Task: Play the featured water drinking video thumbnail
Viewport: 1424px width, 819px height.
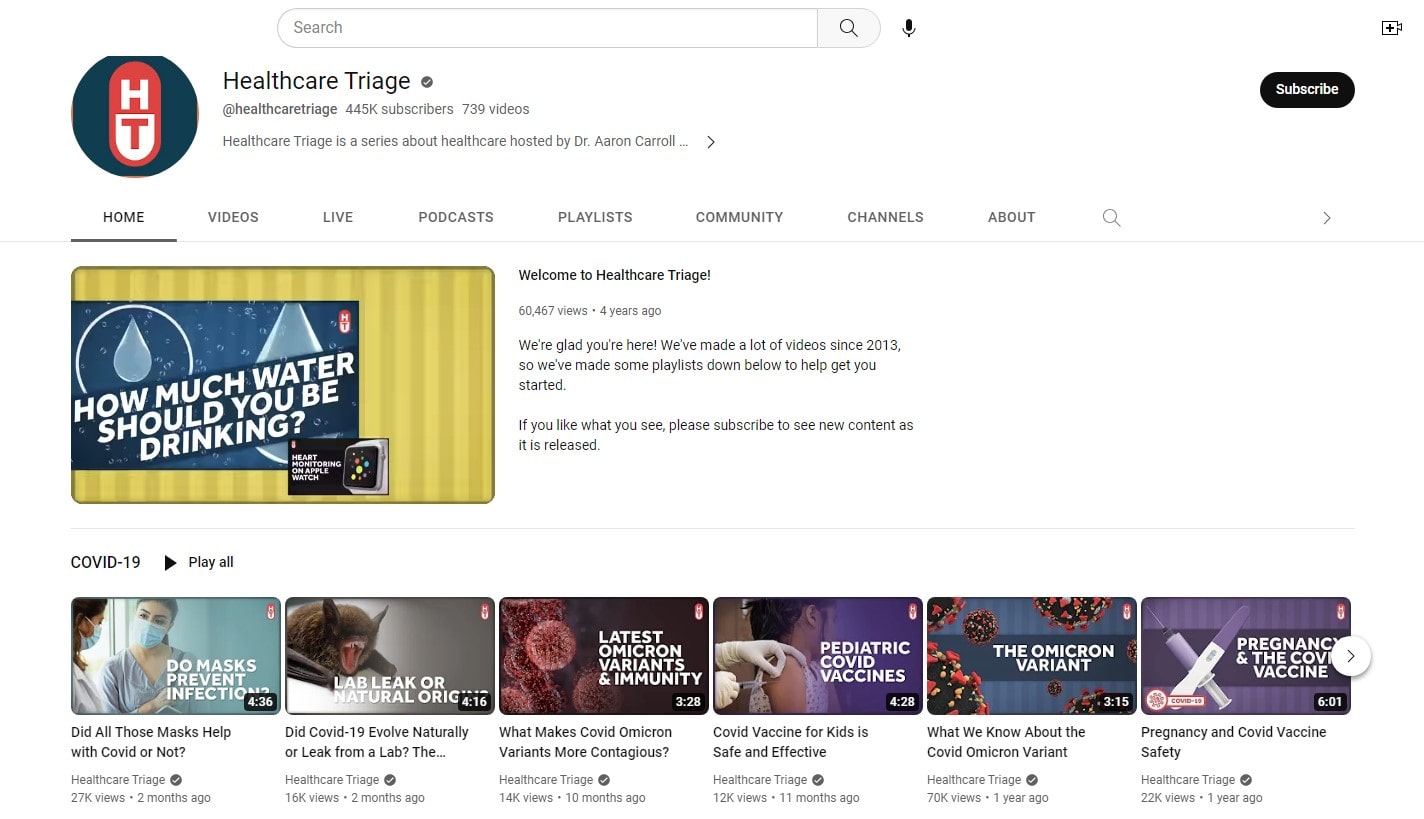Action: click(283, 385)
